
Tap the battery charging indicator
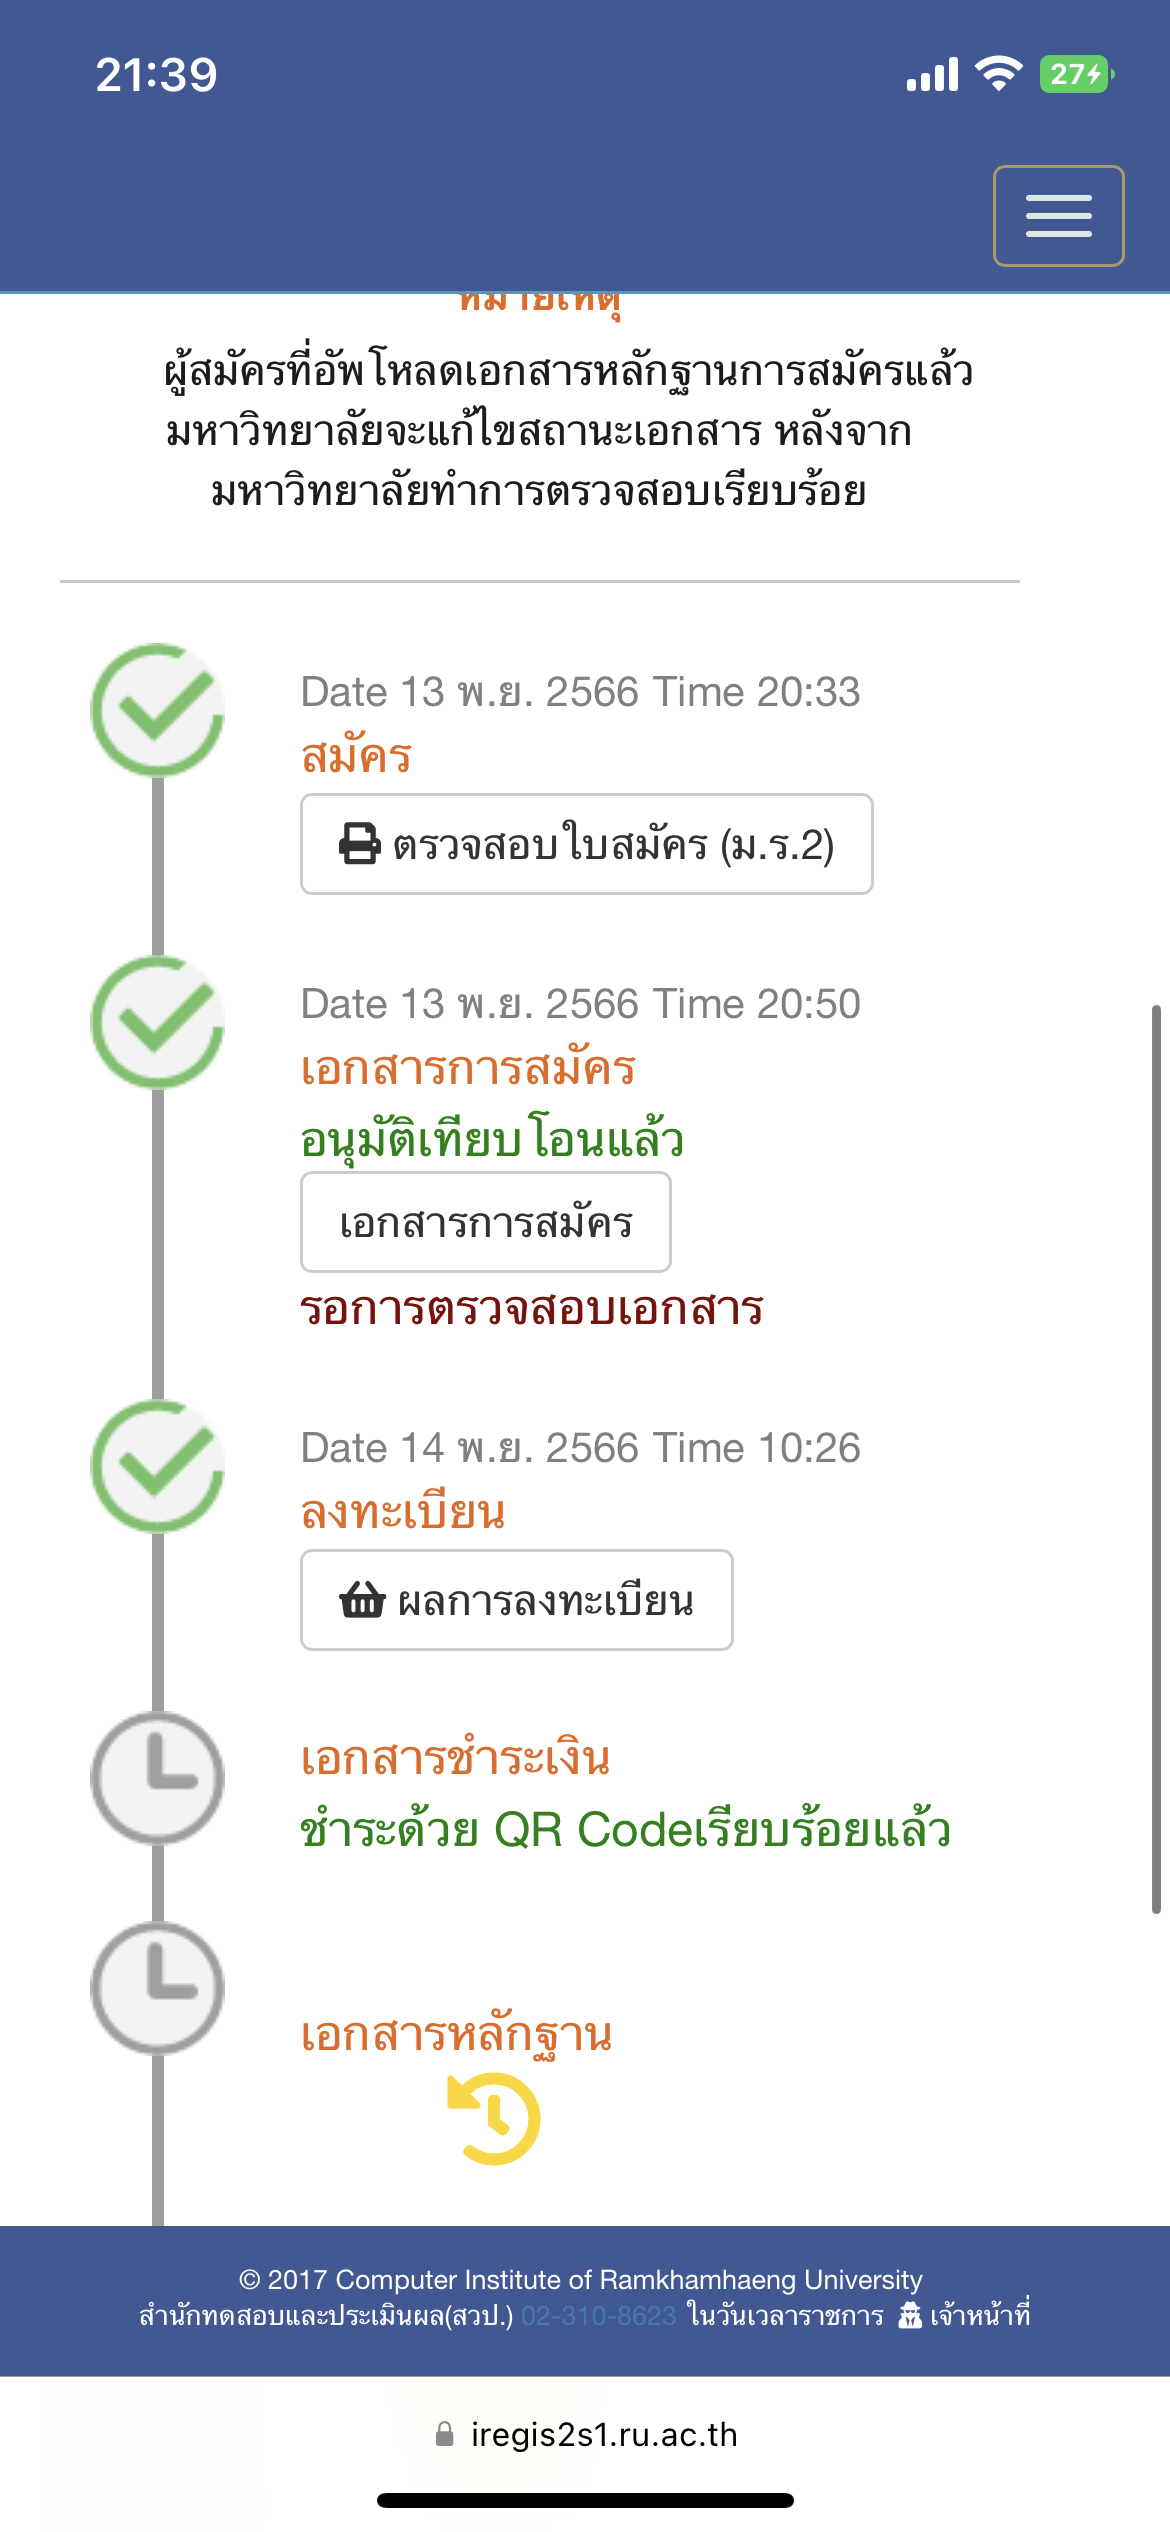point(1077,74)
